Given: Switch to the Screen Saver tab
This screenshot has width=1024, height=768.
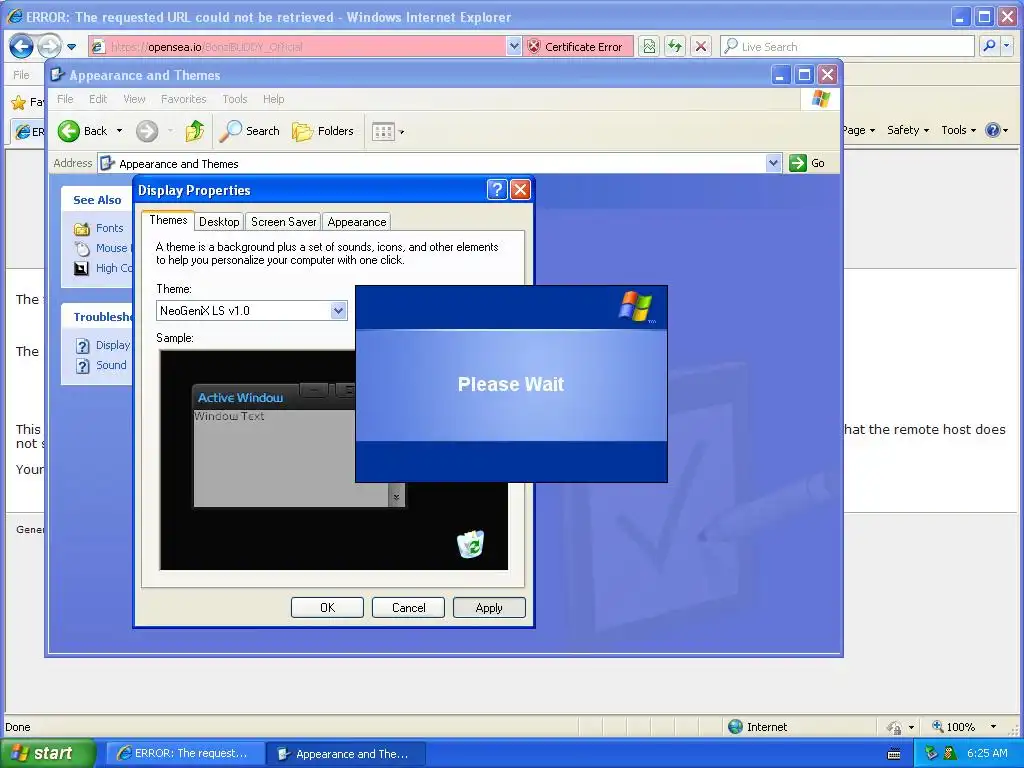Looking at the screenshot, I should [x=283, y=222].
